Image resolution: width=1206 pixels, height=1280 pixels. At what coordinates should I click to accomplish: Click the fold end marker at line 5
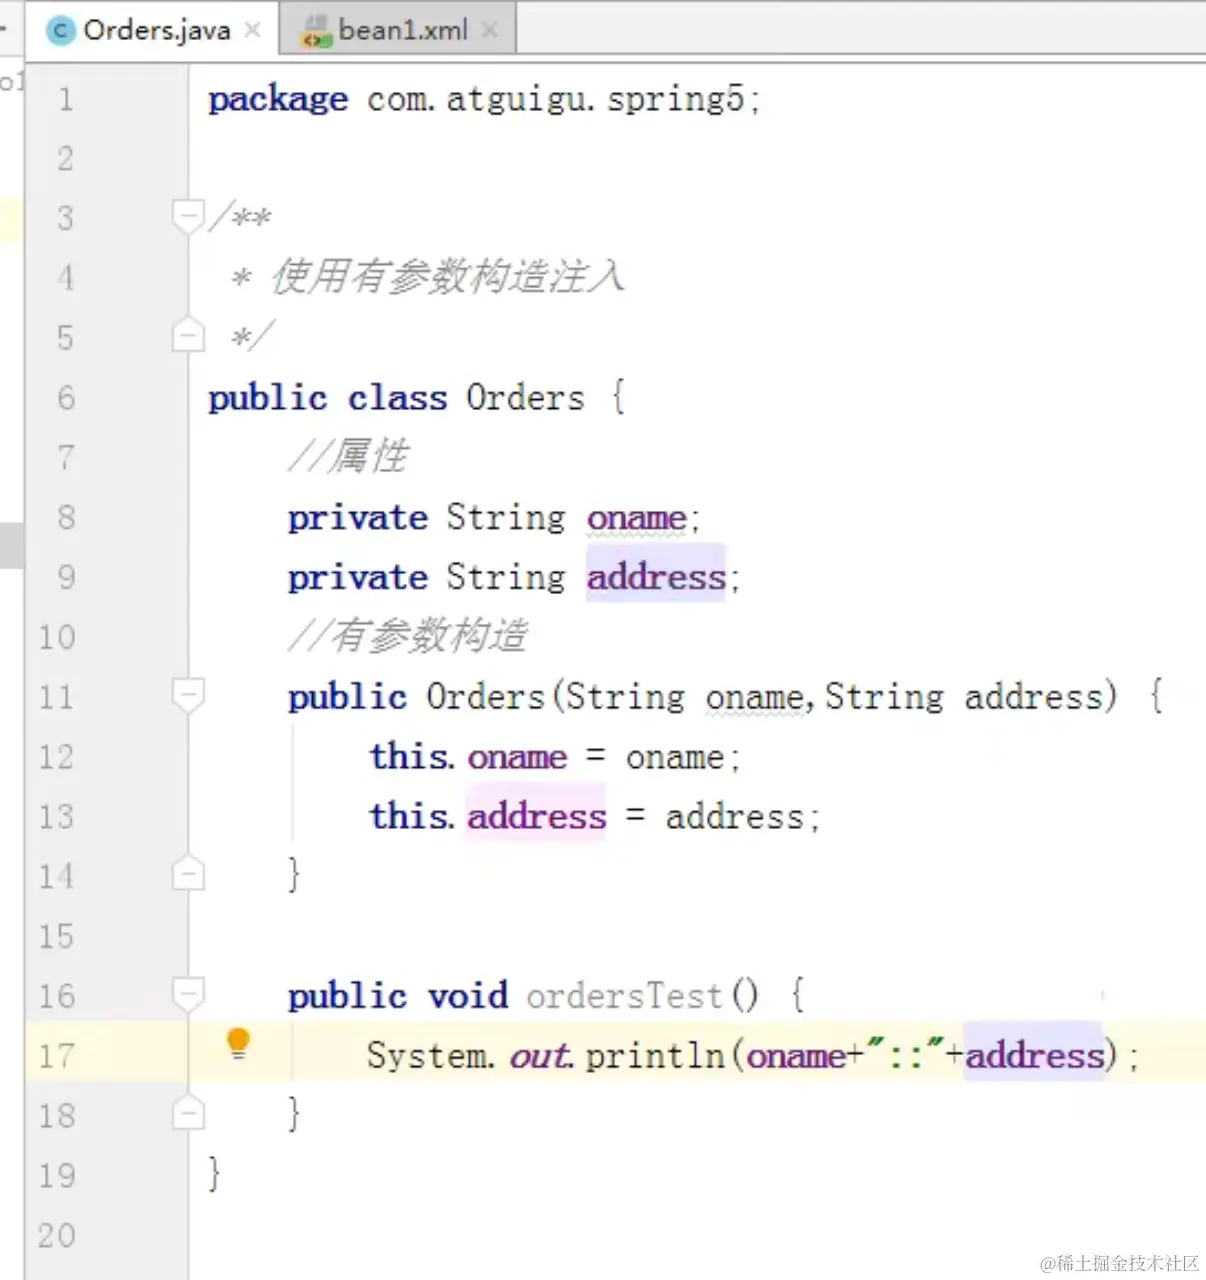coord(188,335)
